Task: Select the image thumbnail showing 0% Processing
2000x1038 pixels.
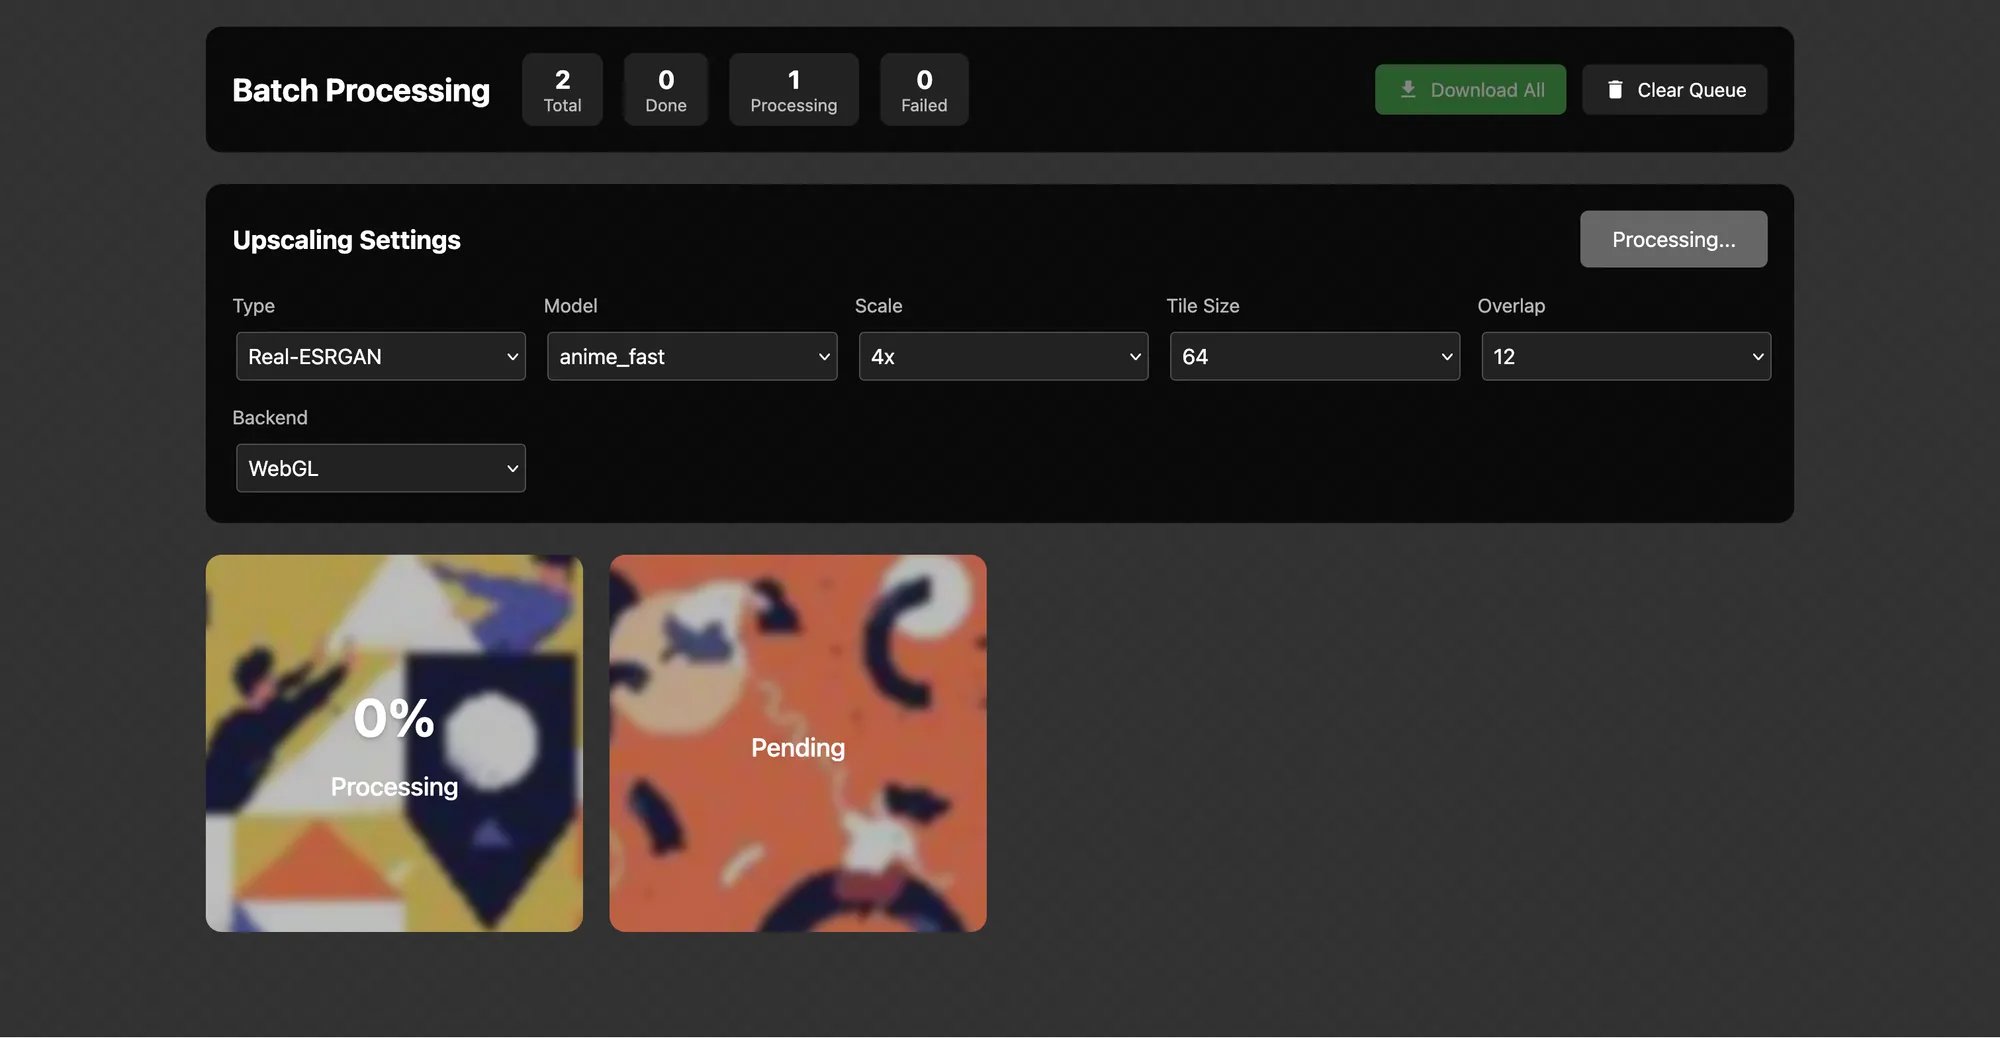Action: 394,744
